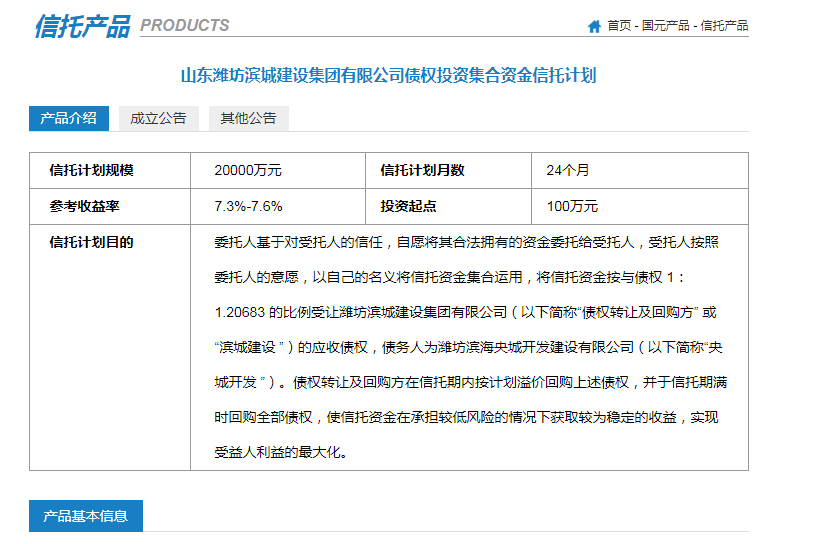
Task: View the 其他公告 tab
Action: pos(248,118)
